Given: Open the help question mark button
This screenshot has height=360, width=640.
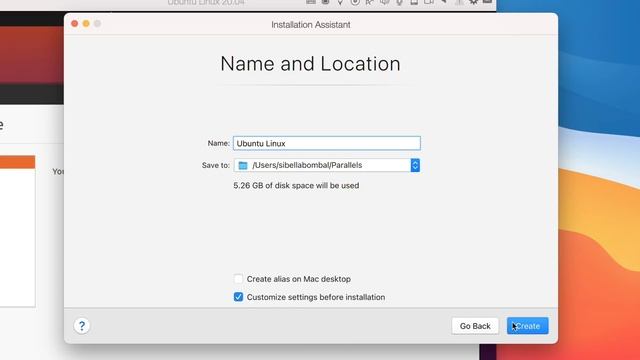Looking at the screenshot, I should [x=82, y=326].
